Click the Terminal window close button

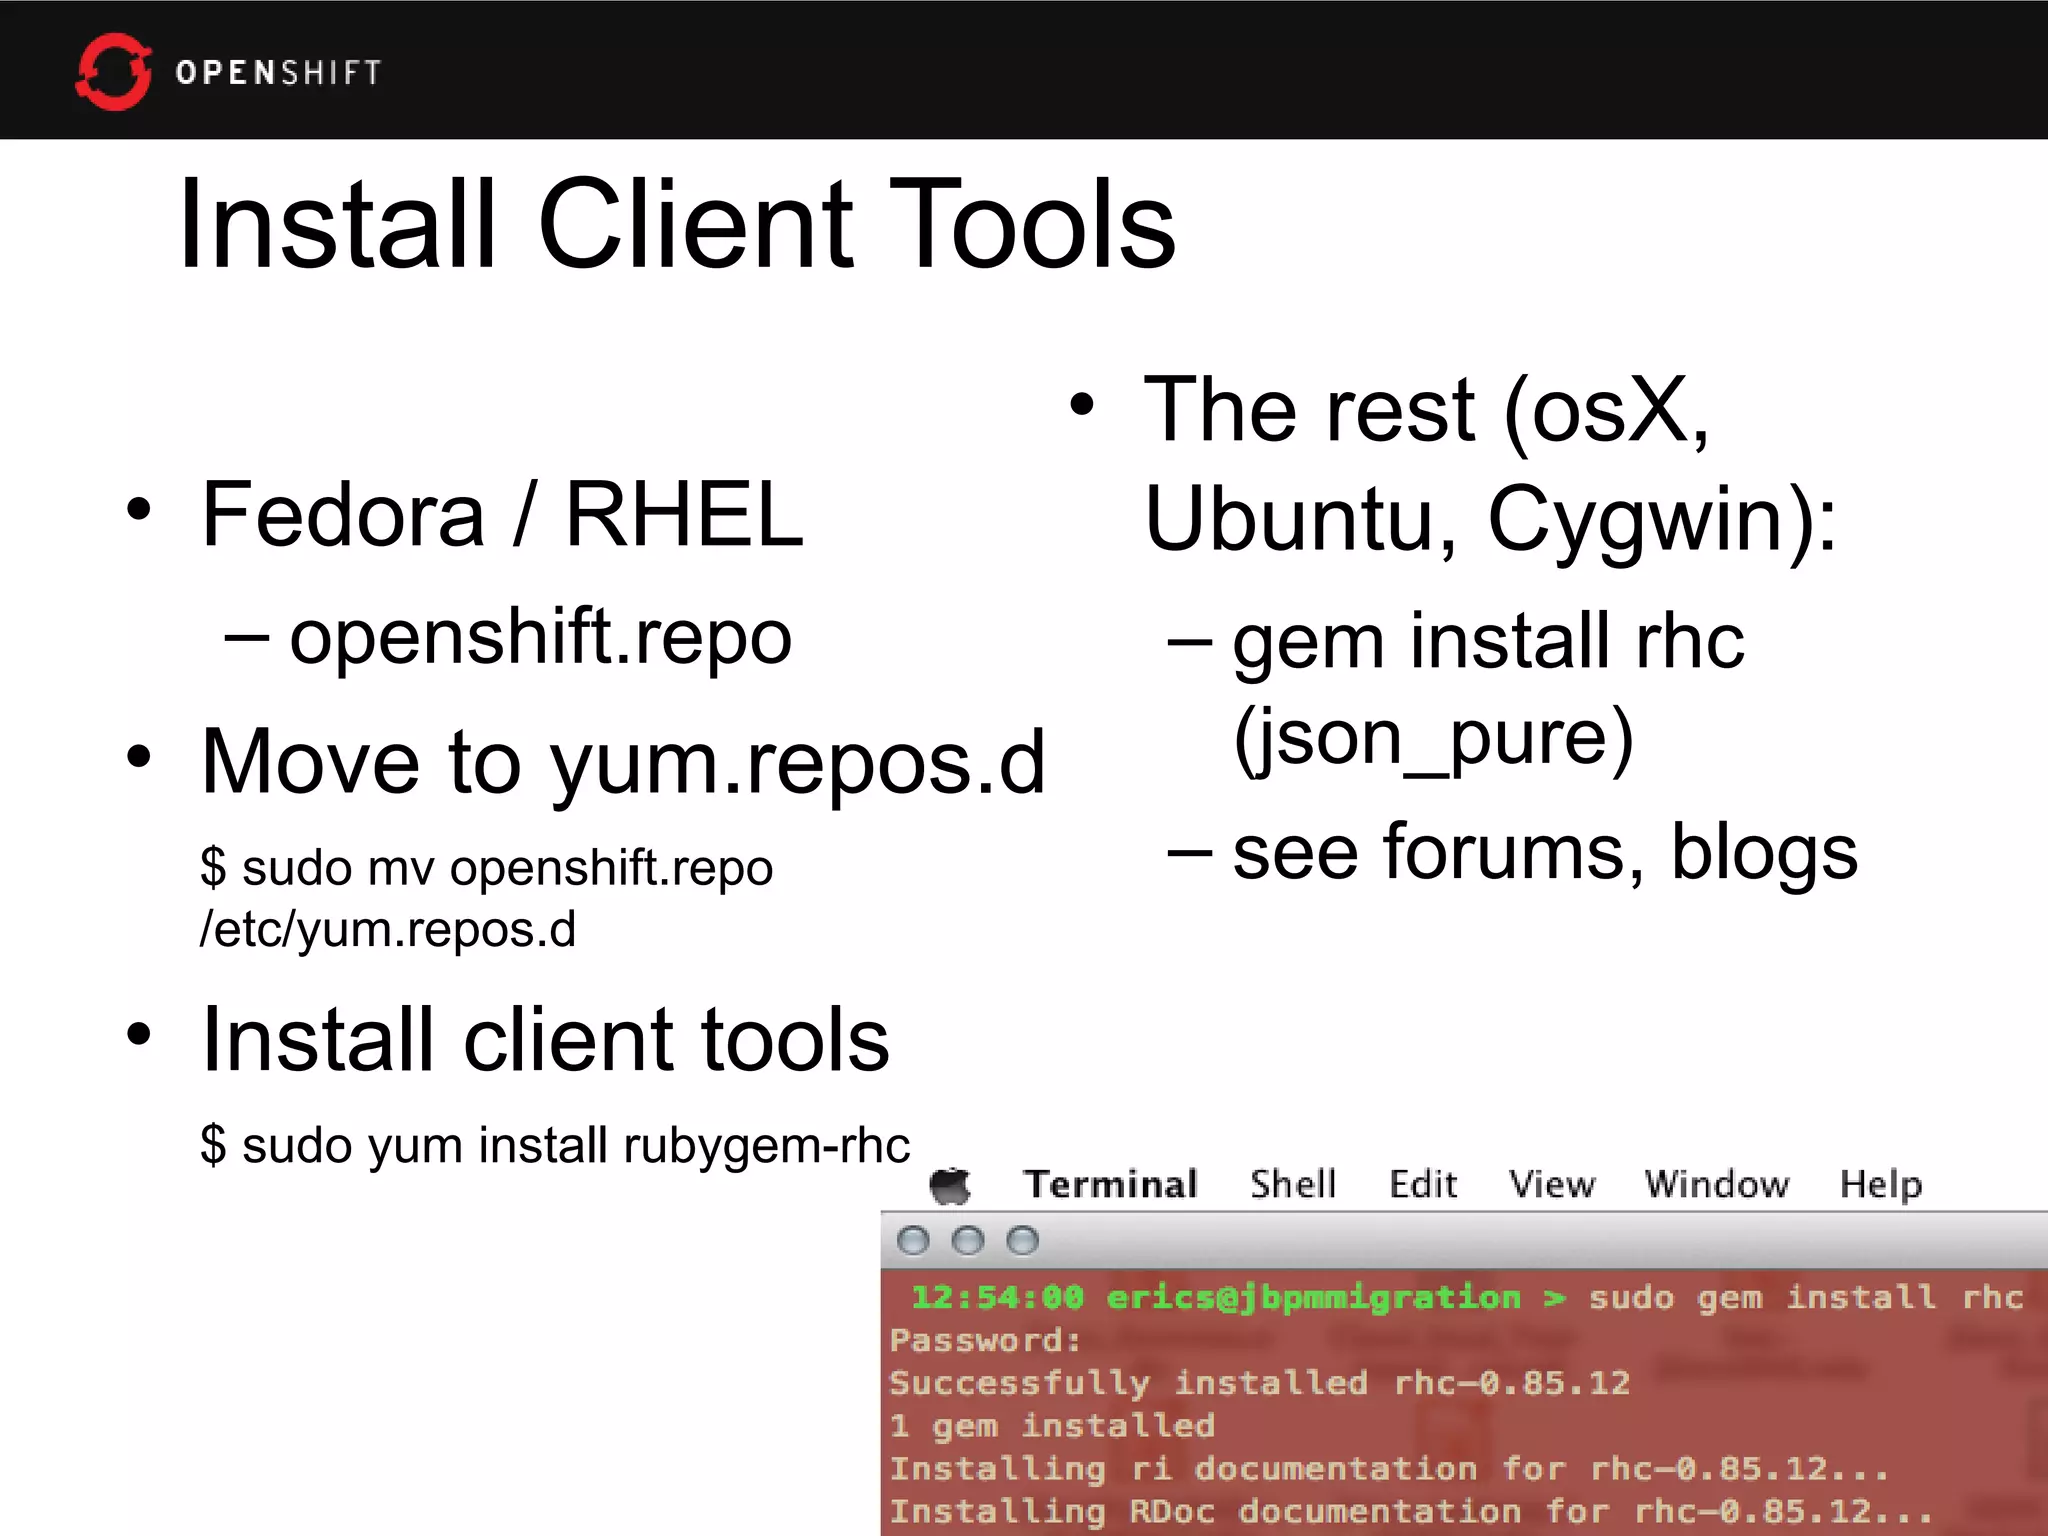(x=913, y=1241)
